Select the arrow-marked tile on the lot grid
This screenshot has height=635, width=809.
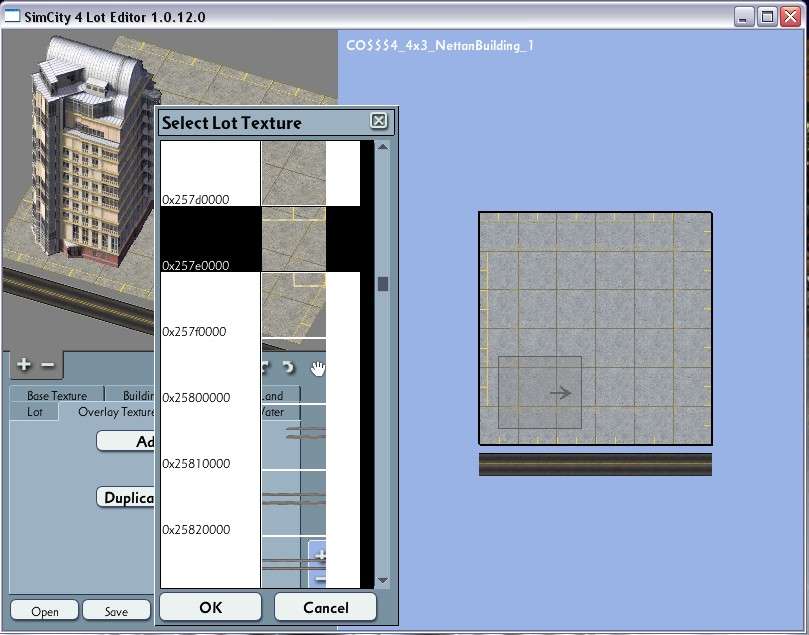click(x=540, y=392)
